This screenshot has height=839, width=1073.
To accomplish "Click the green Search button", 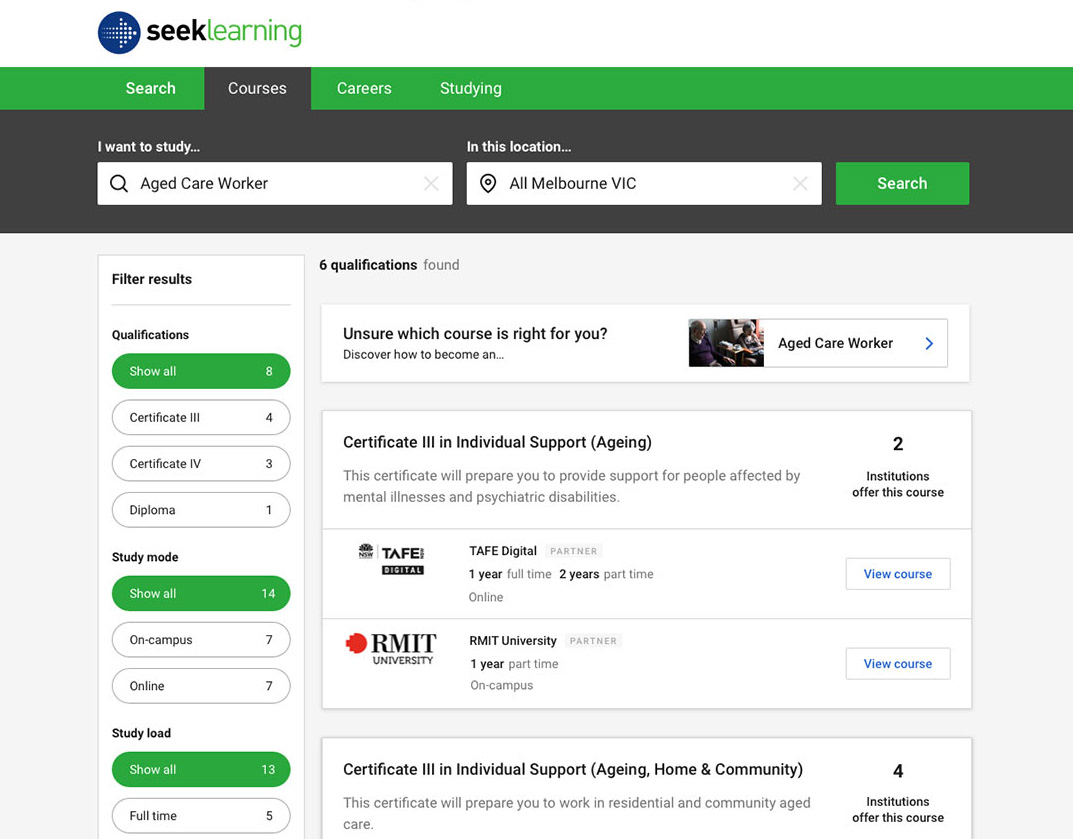I will pyautogui.click(x=903, y=183).
